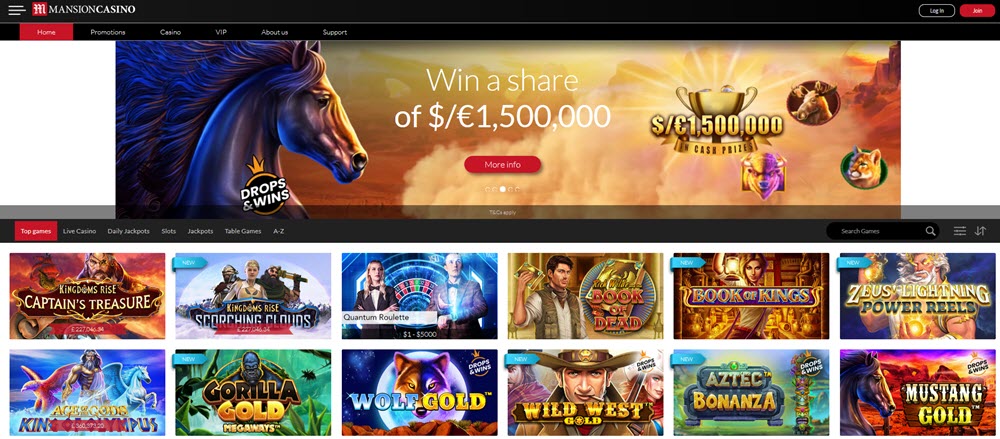
Task: Open the Wolf Gold game thumbnail
Action: coord(420,392)
